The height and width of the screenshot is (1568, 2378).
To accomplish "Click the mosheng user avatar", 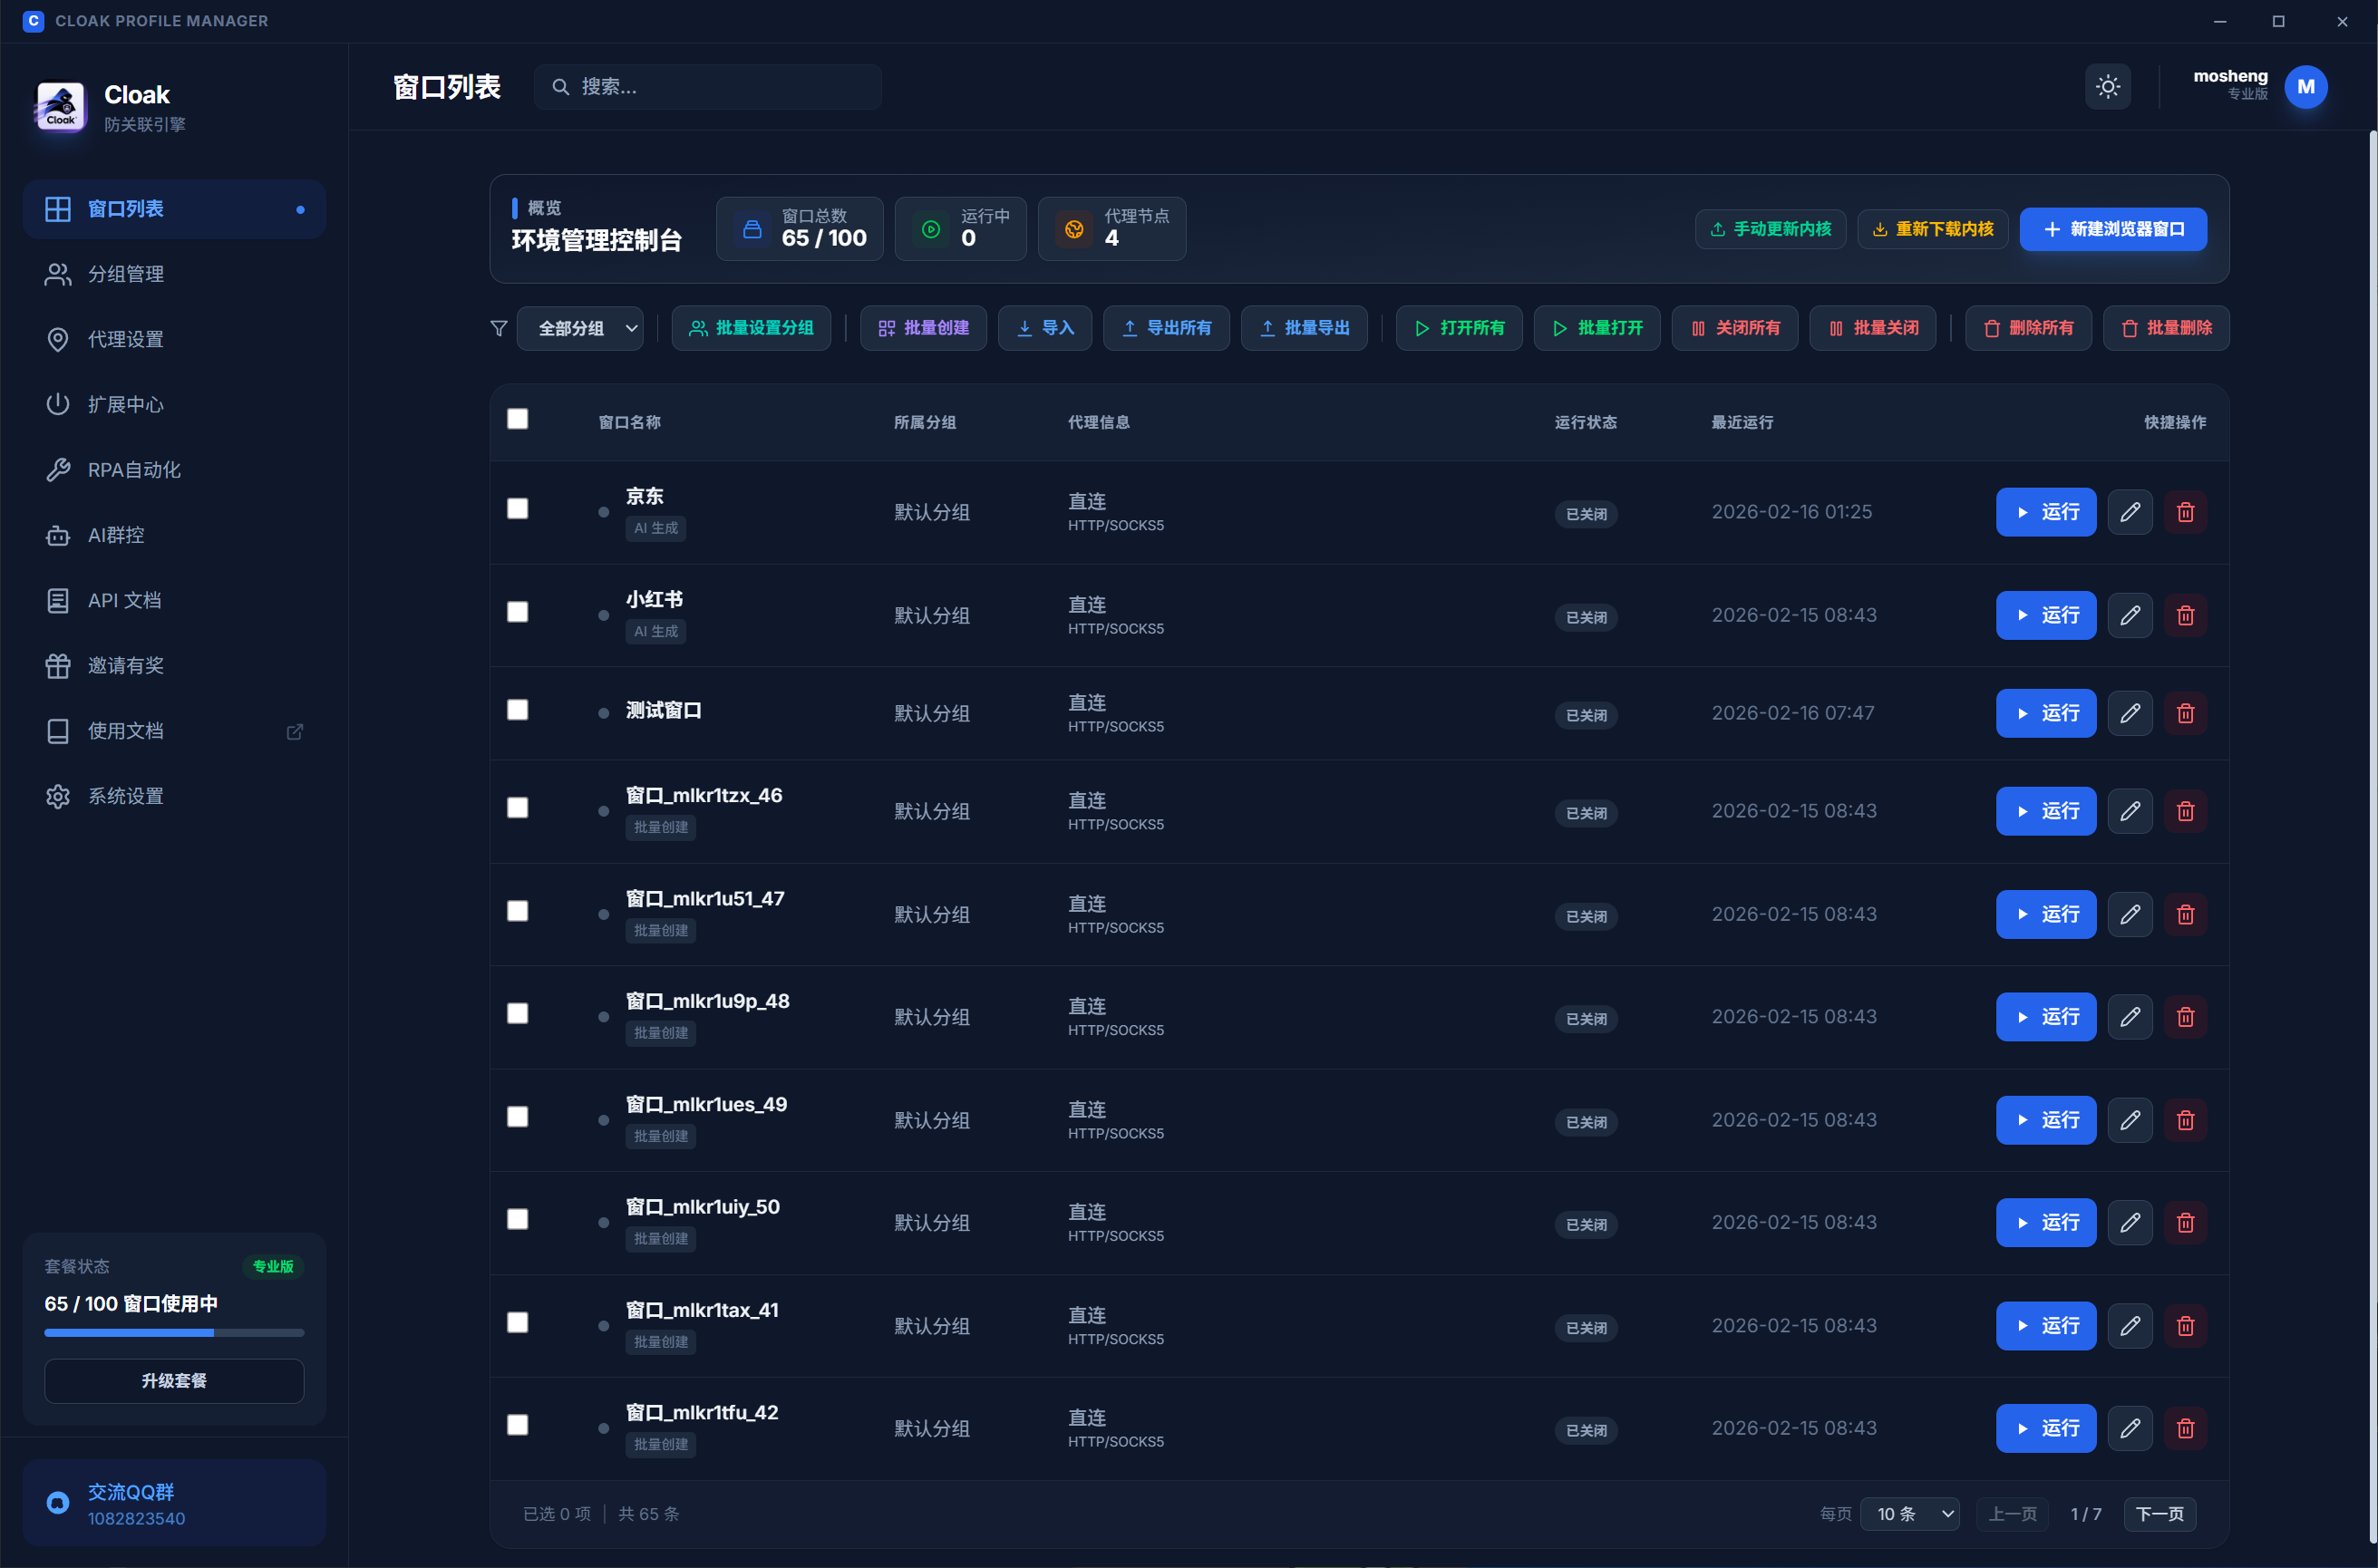I will (x=2305, y=87).
